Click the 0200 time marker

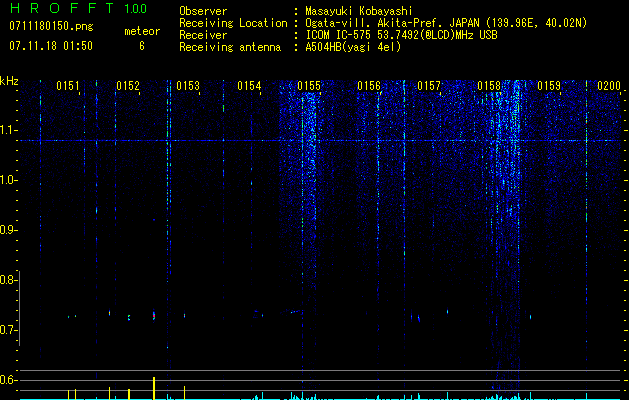[609, 86]
